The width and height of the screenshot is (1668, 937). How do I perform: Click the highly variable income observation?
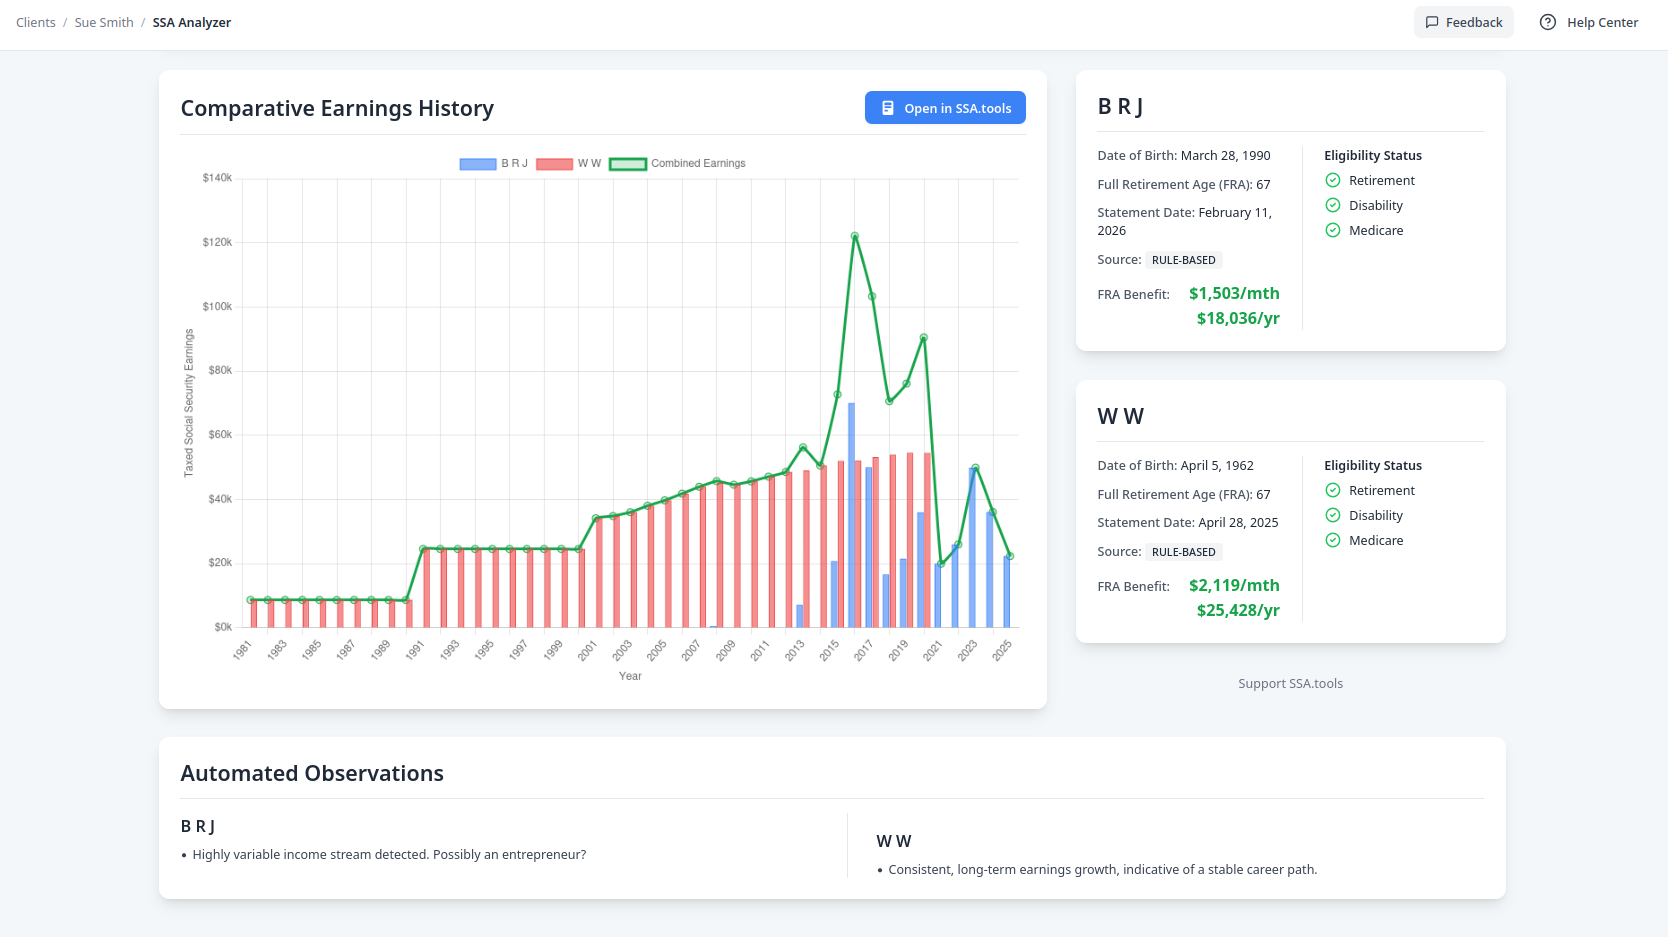point(389,854)
